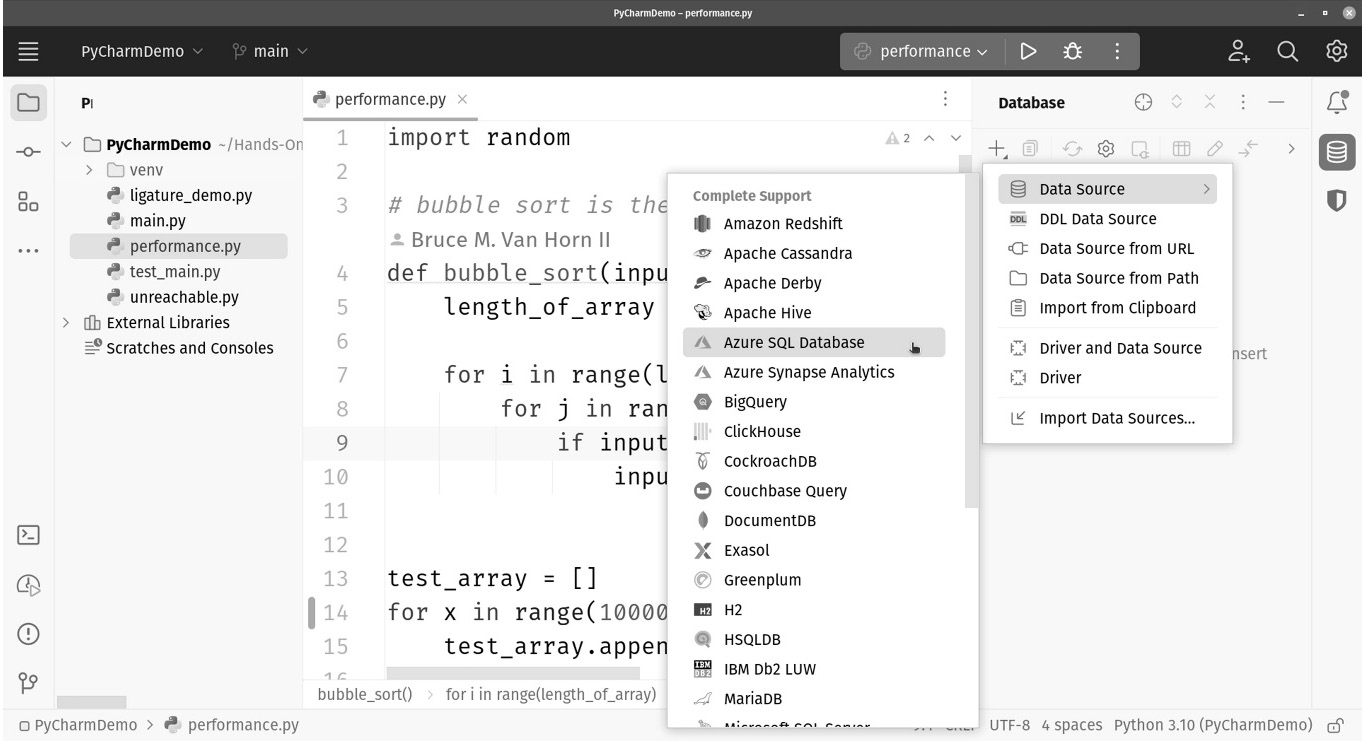Hide the Database panel
This screenshot has height=741, width=1365.
(x=1275, y=102)
